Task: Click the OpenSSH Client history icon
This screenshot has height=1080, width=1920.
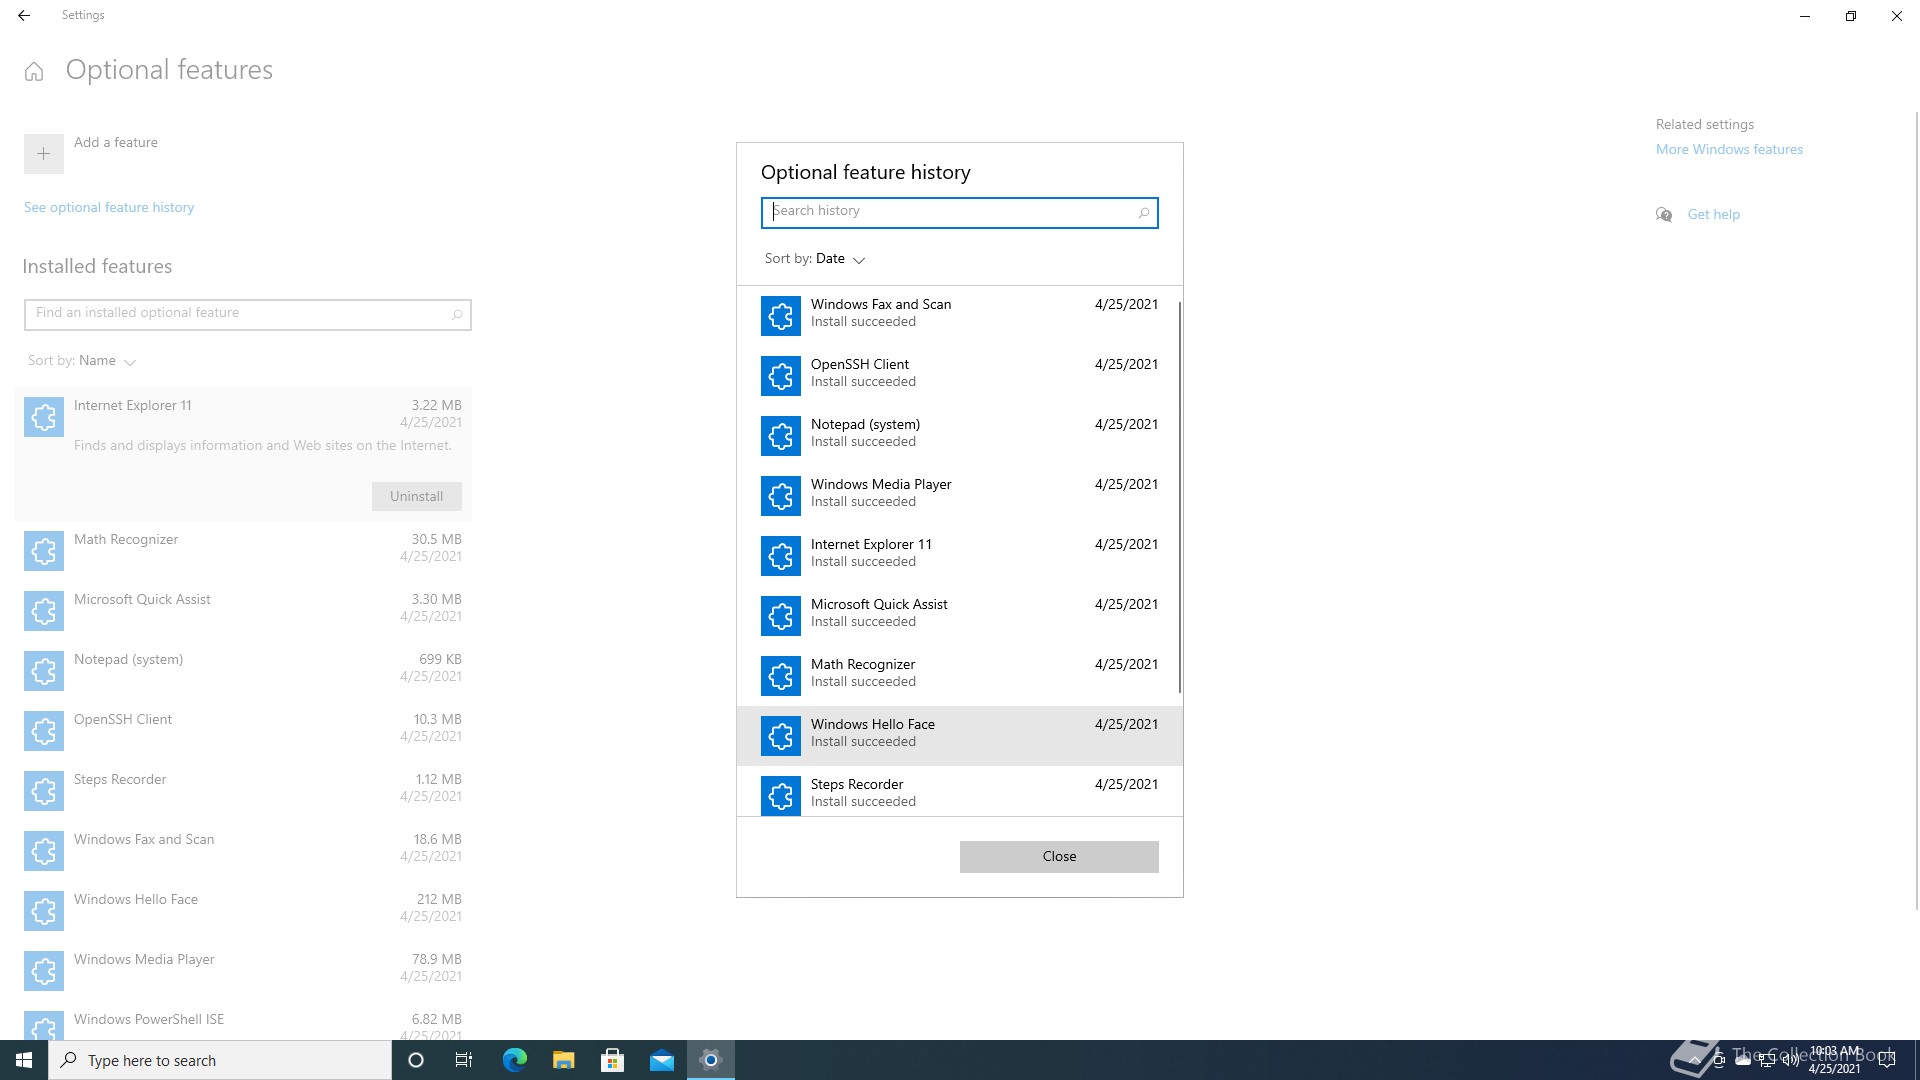Action: pyautogui.click(x=780, y=375)
